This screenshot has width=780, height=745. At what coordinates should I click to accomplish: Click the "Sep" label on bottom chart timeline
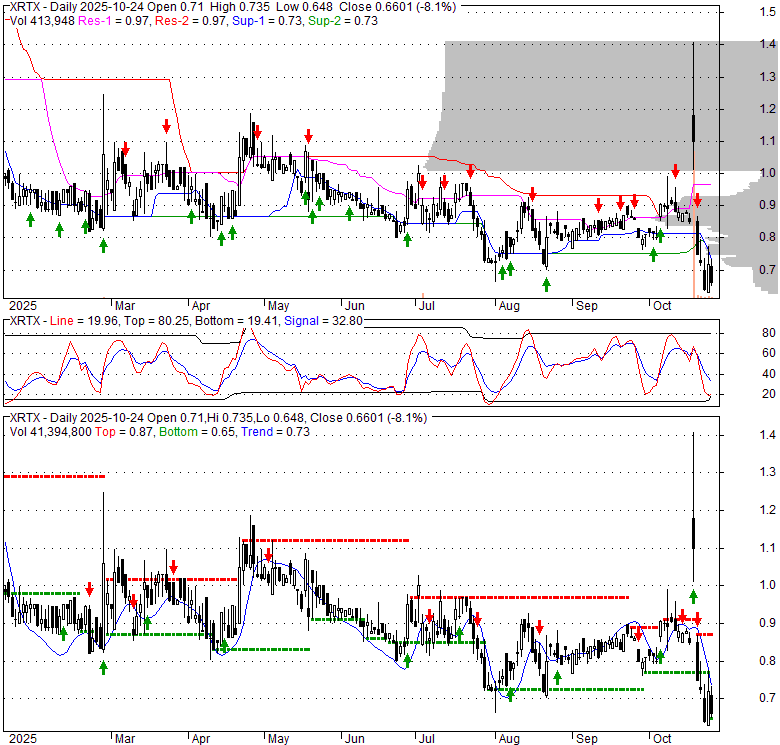coord(586,739)
